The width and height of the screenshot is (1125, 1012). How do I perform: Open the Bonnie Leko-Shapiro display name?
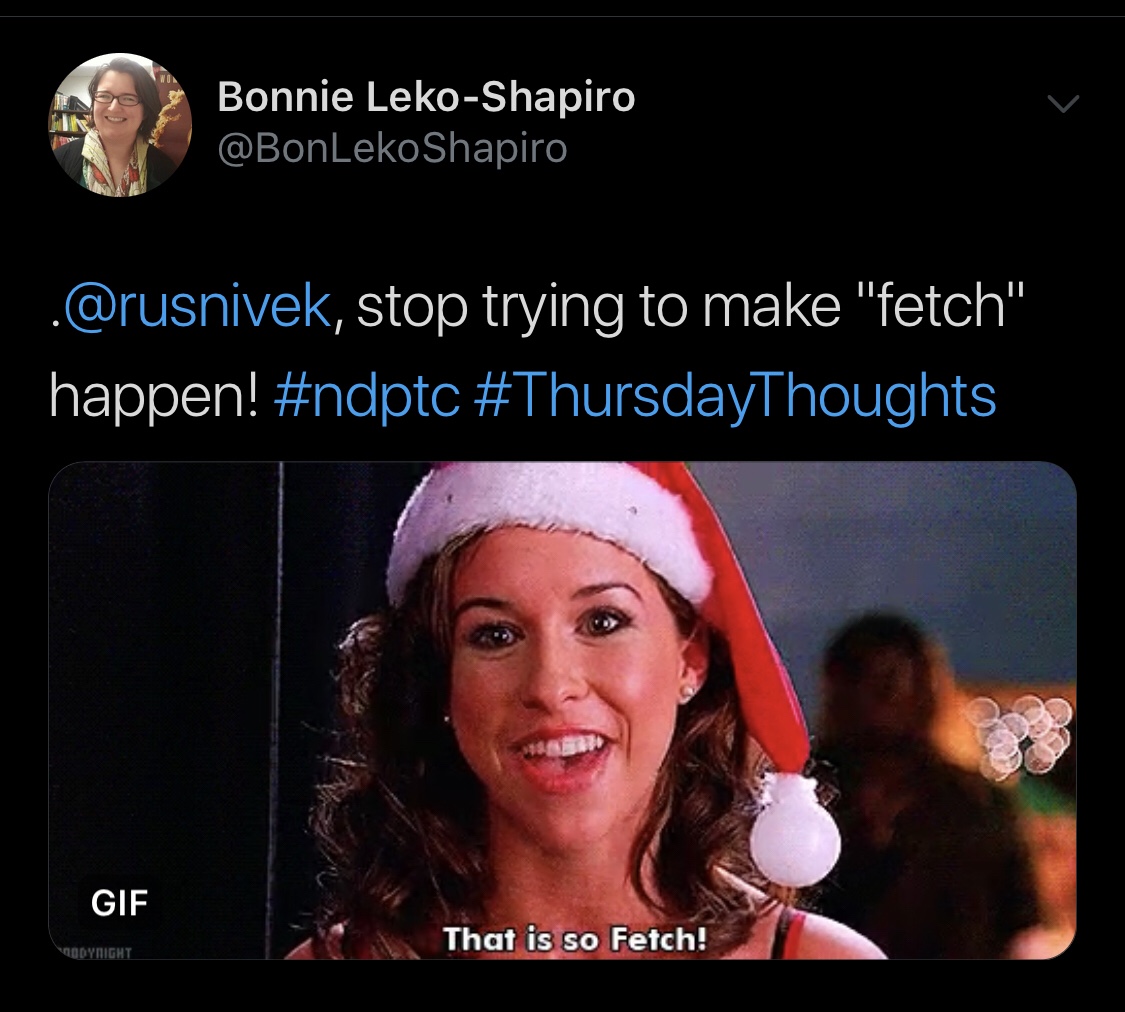[426, 97]
